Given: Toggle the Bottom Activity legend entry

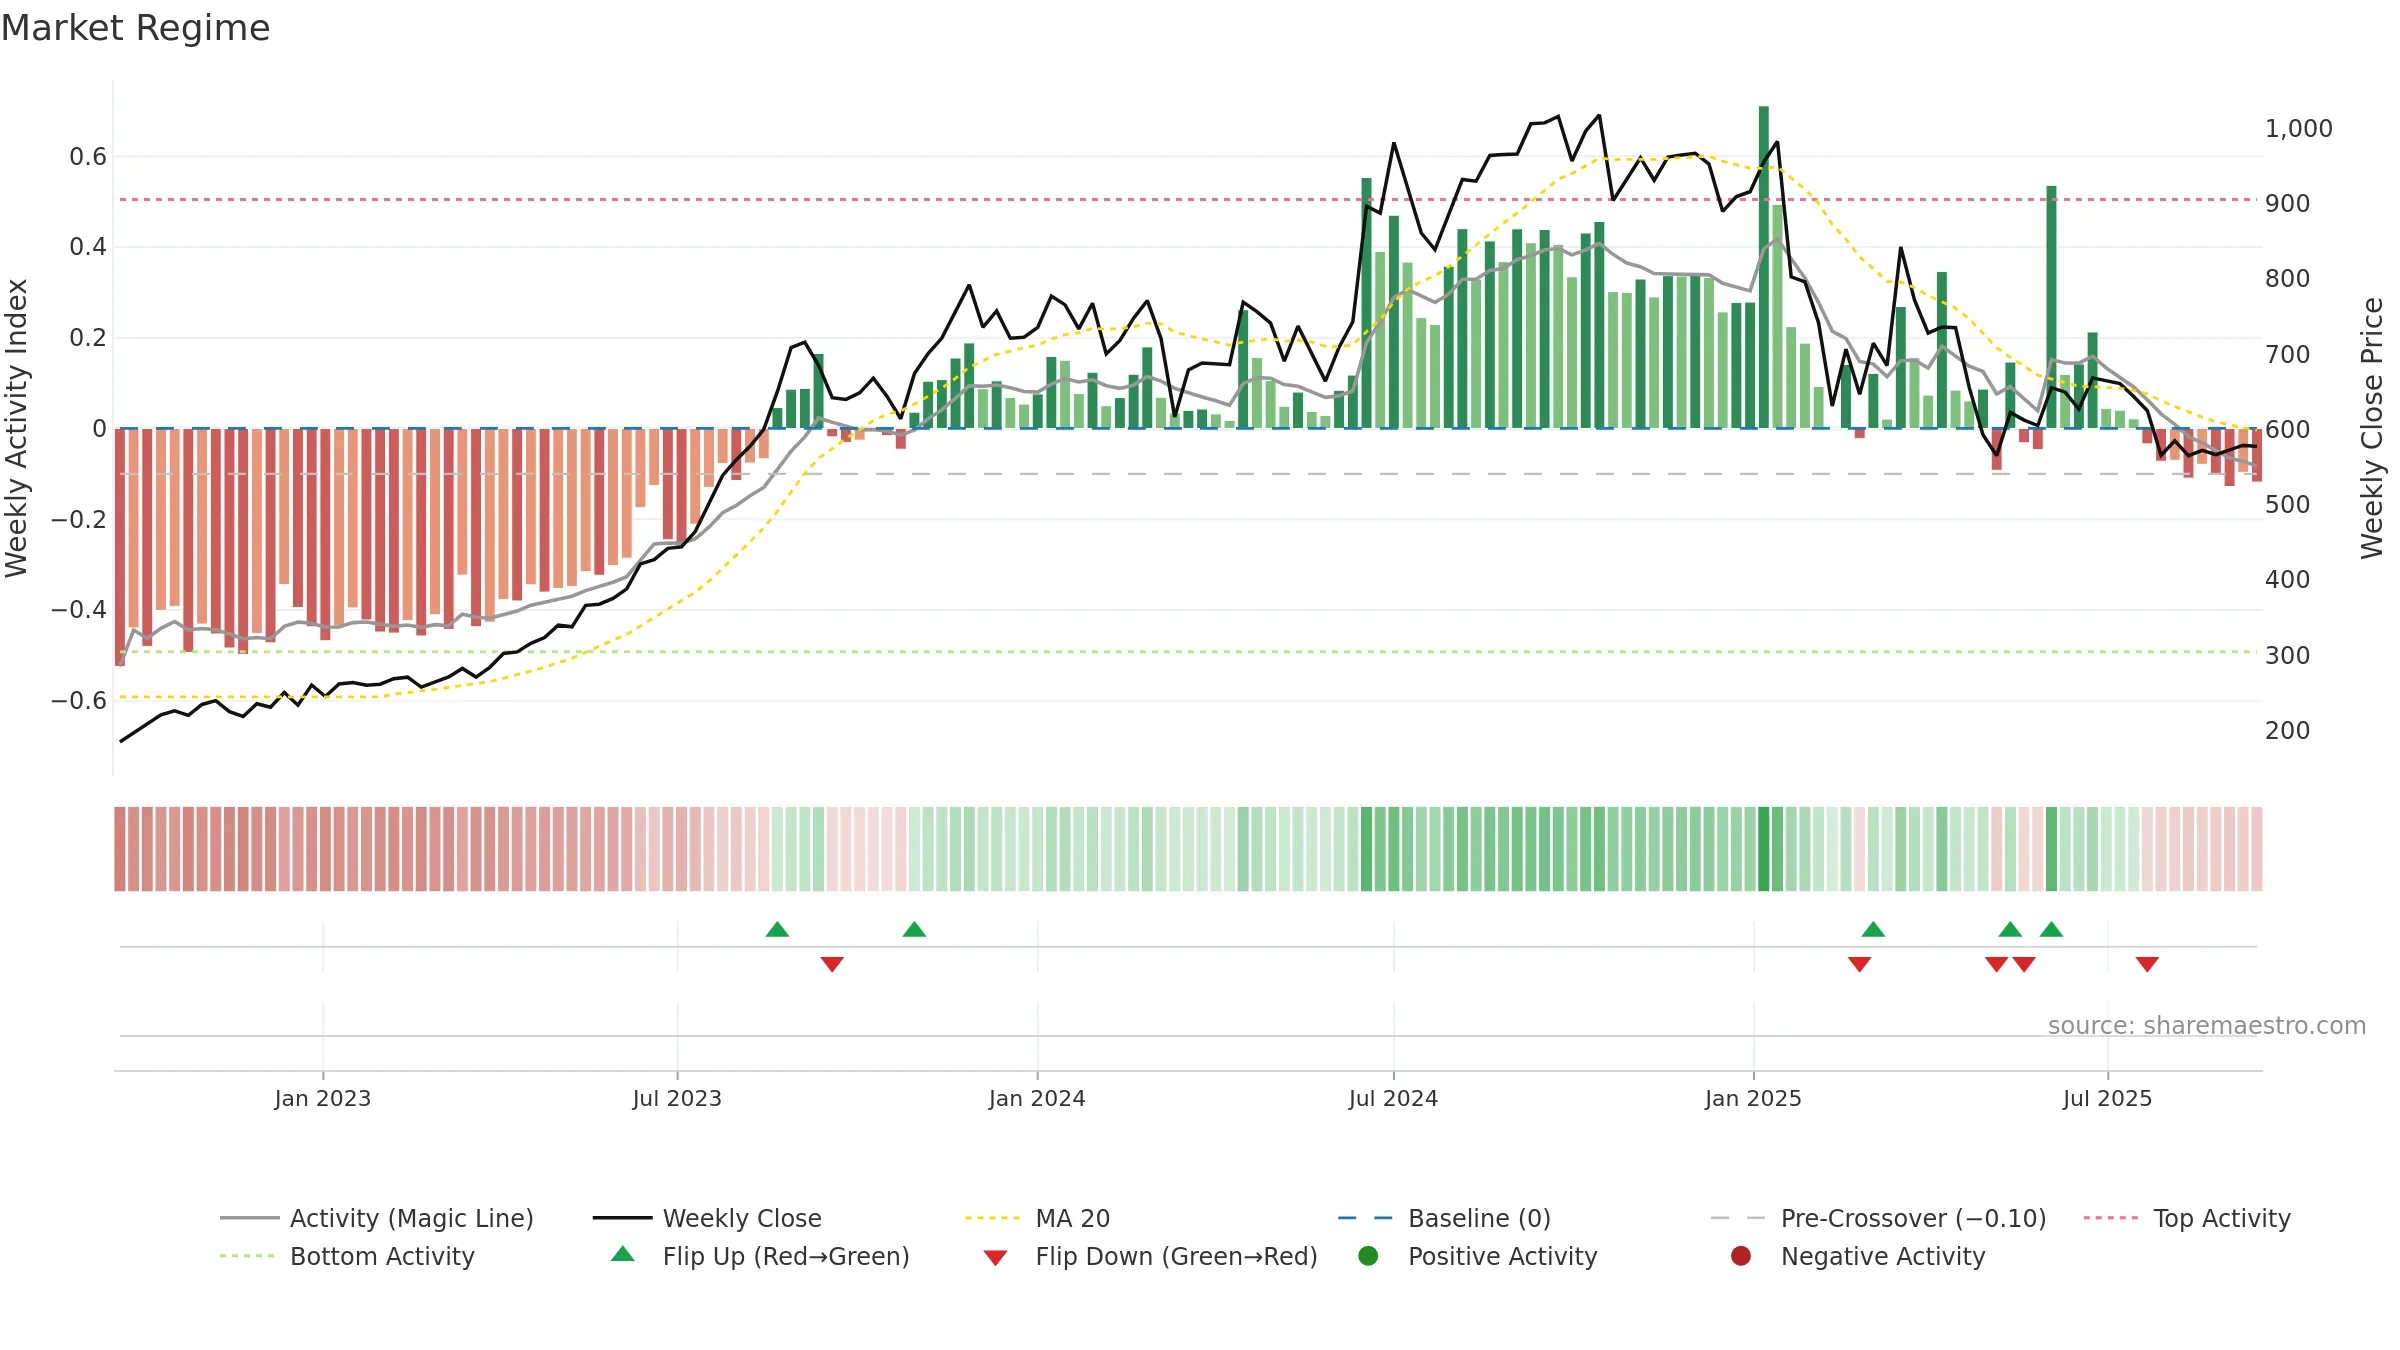Looking at the screenshot, I should click(x=347, y=1256).
